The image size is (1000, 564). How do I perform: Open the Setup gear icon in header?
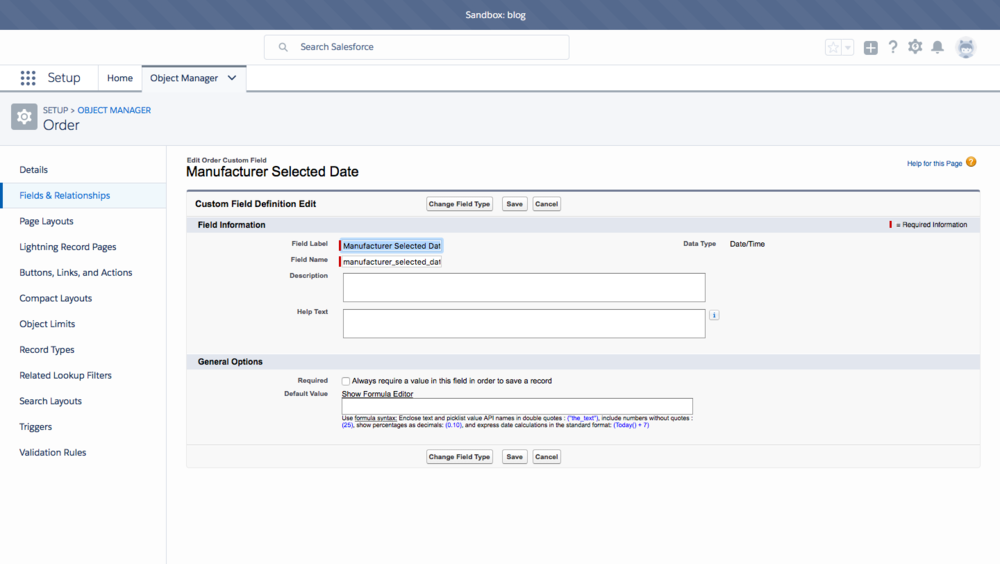[915, 47]
